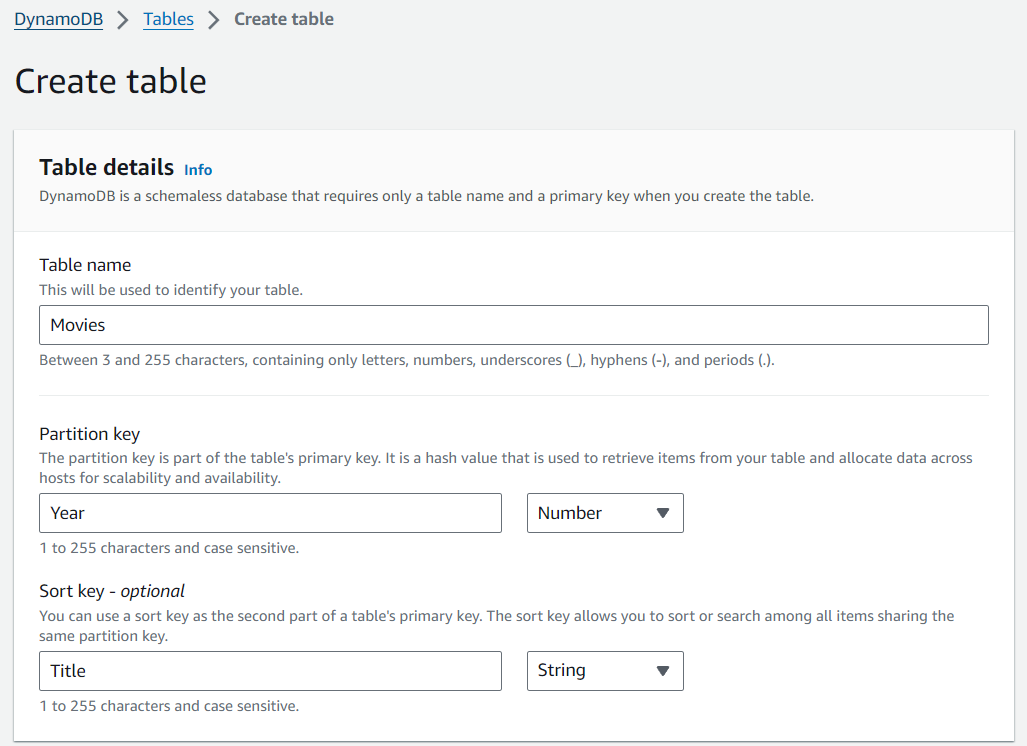Click the chevron after the DynamoDB breadcrumb
Viewport: 1027px width, 746px height.
pyautogui.click(x=123, y=20)
